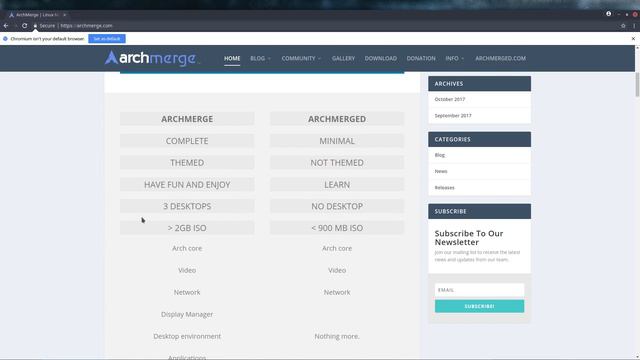Click HAVE FUN AND ENJOY text
Screen dimensions: 640x360
click(x=187, y=184)
